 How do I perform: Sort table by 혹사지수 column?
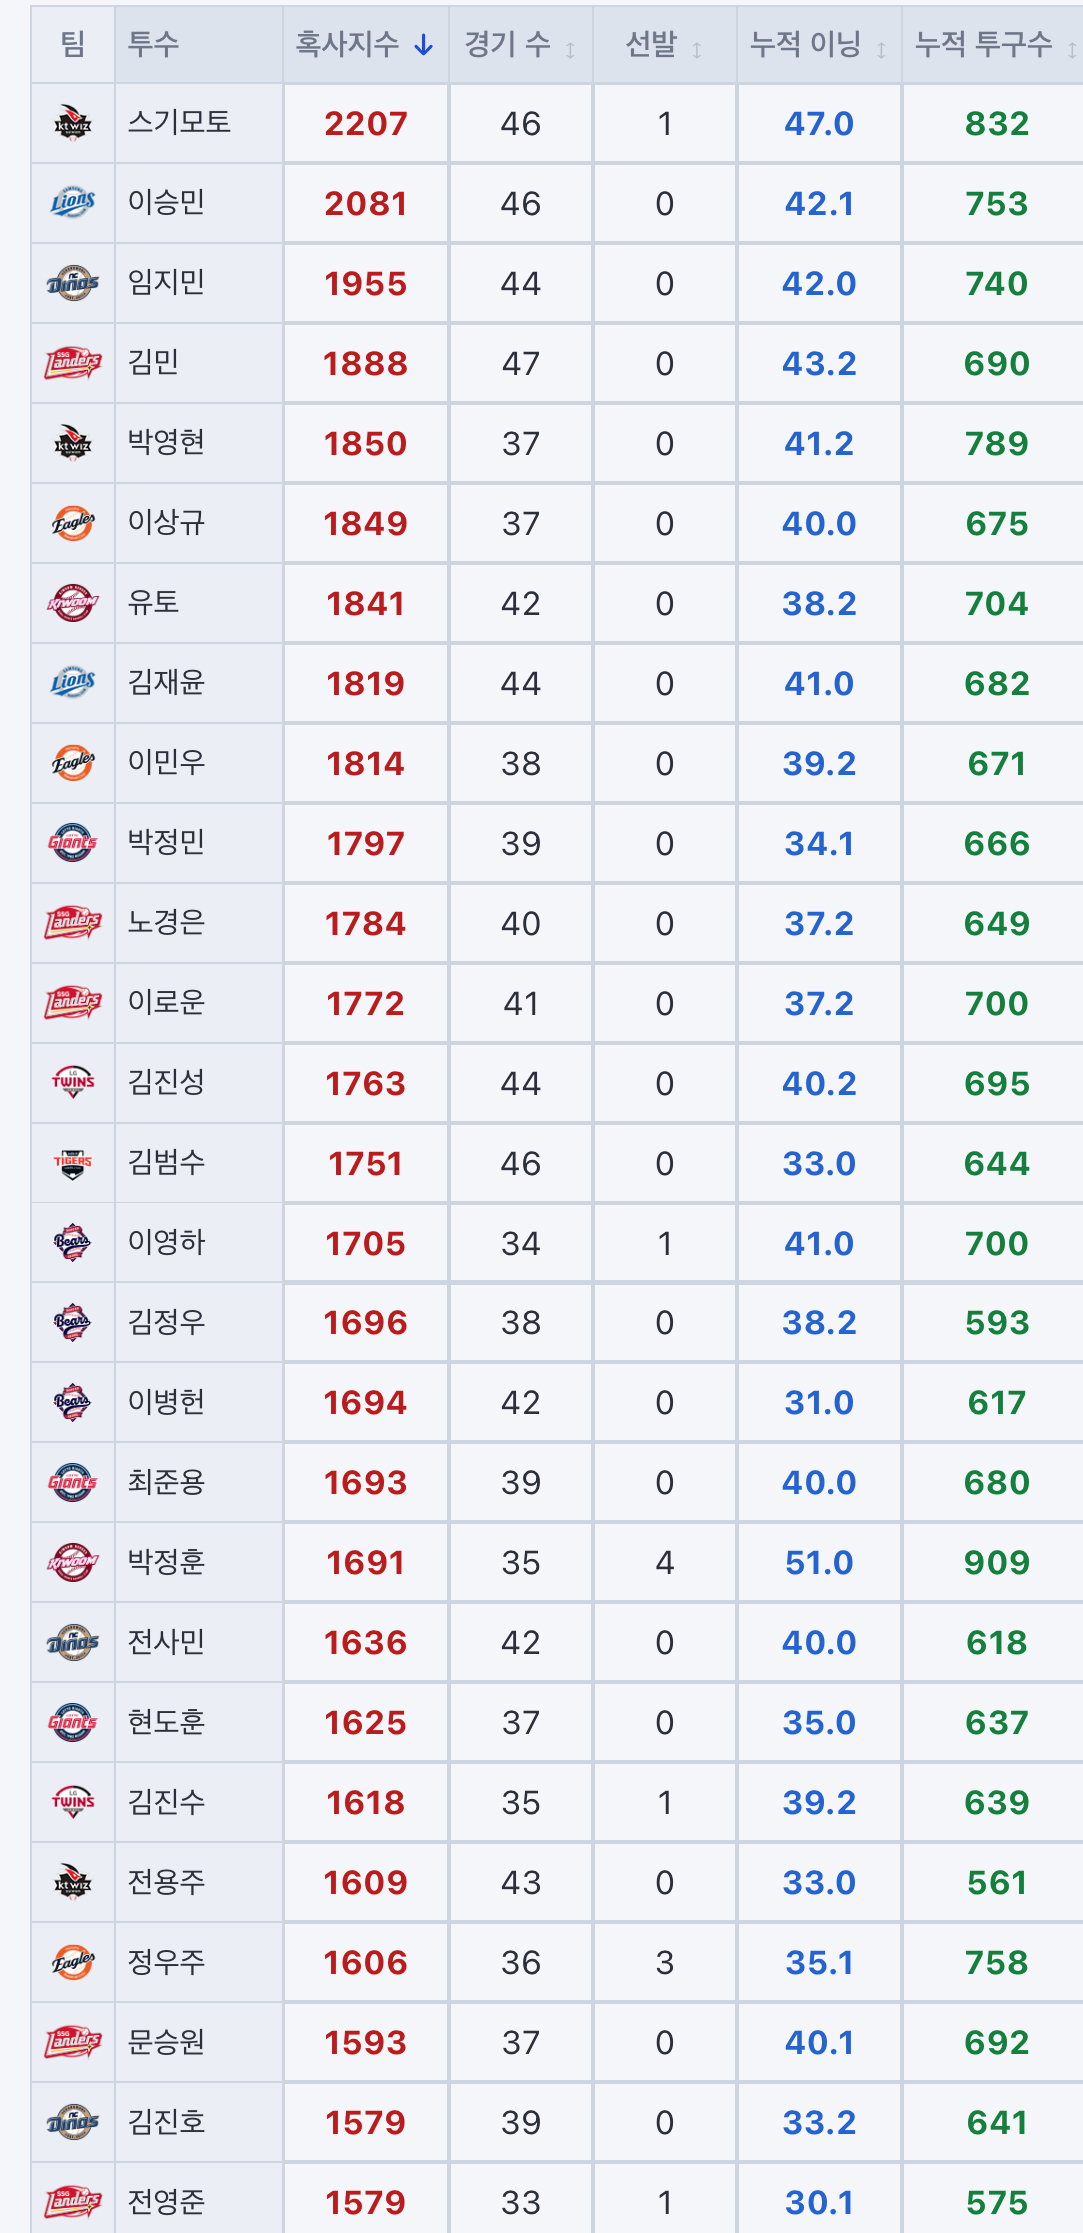pyautogui.click(x=365, y=44)
